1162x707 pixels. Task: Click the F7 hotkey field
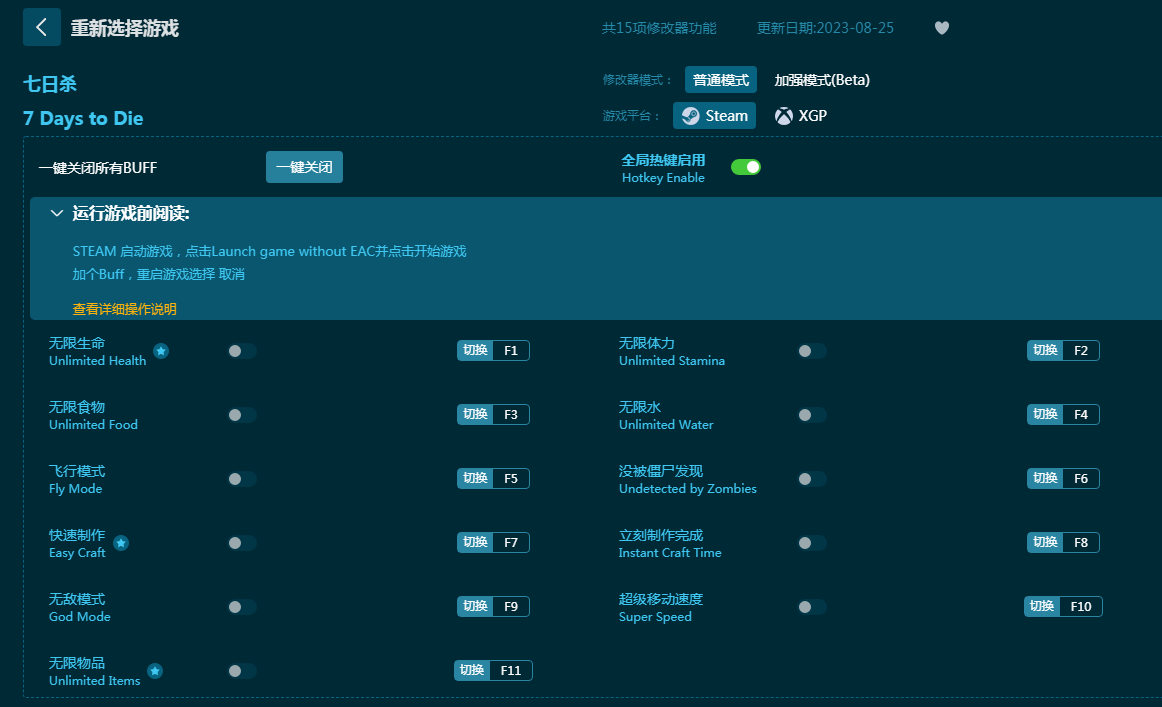511,542
